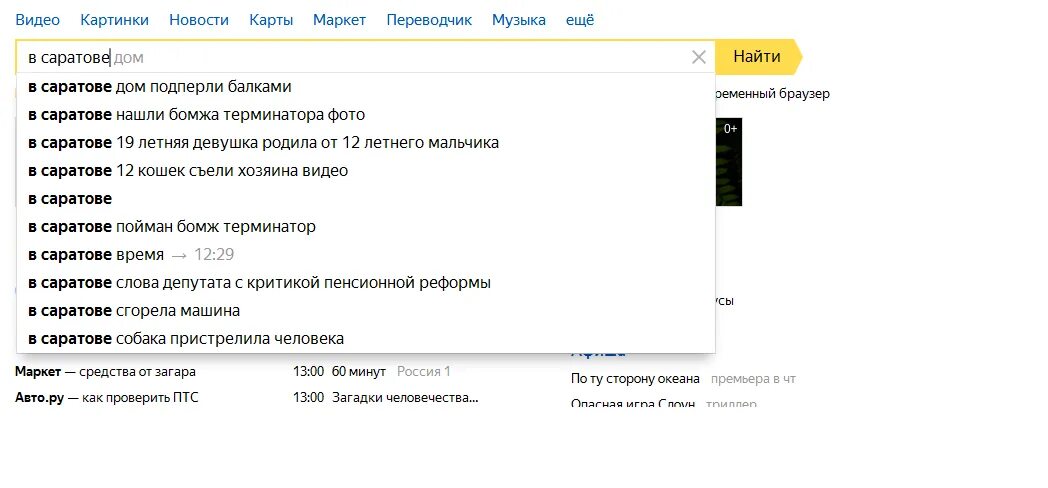The width and height of the screenshot is (1048, 488).
Task: Click the Найти search button
Action: click(x=758, y=57)
